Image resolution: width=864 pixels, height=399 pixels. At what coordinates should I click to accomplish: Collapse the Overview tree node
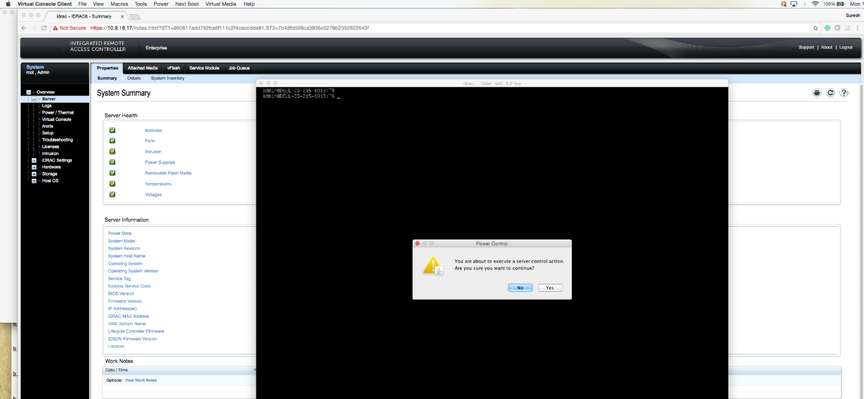coord(29,92)
